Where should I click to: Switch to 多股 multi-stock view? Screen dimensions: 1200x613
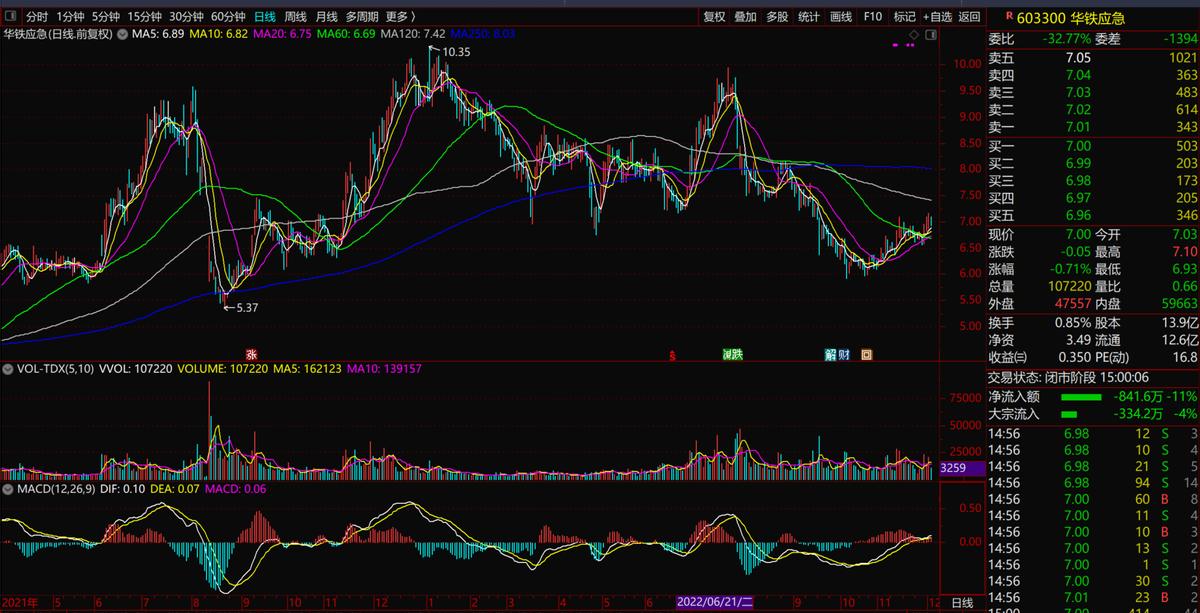point(777,16)
